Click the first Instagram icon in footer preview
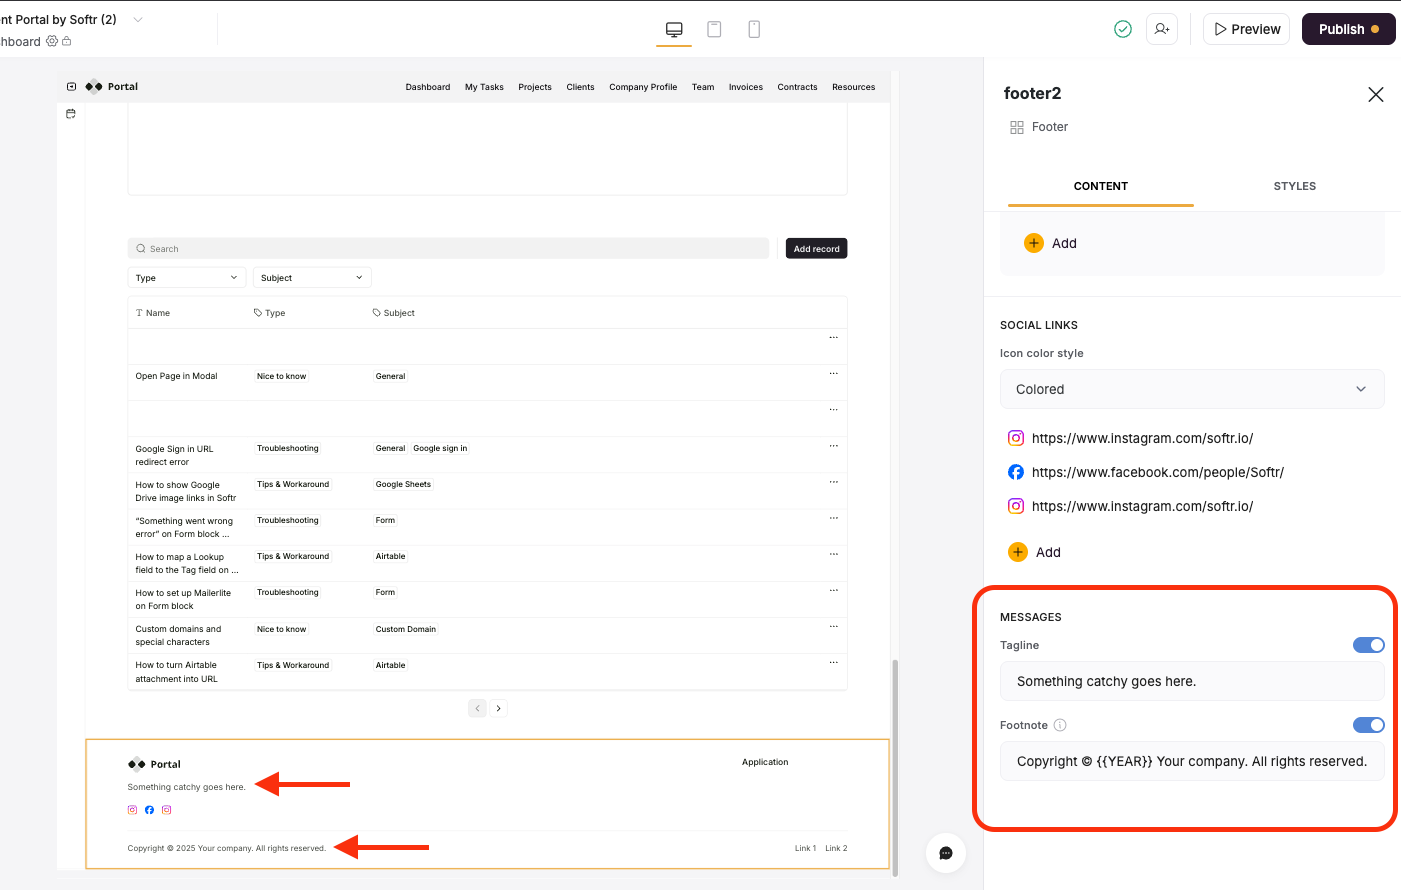The width and height of the screenshot is (1401, 890). click(x=132, y=810)
